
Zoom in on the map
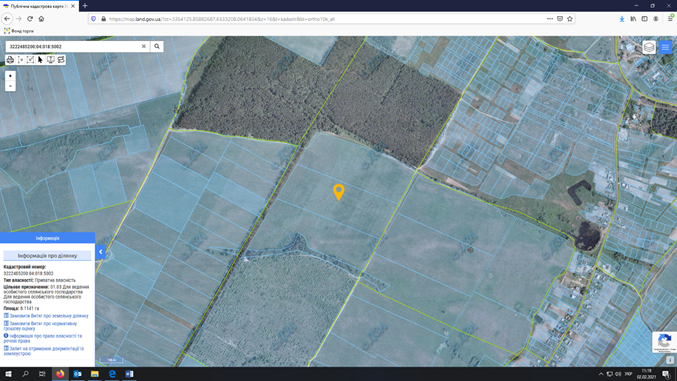tap(10, 76)
